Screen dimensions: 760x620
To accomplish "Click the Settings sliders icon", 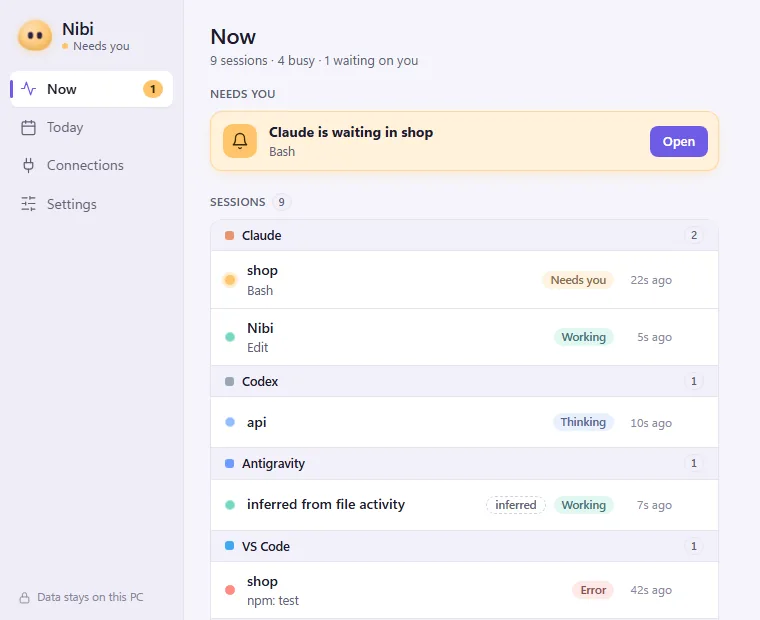I will point(29,204).
